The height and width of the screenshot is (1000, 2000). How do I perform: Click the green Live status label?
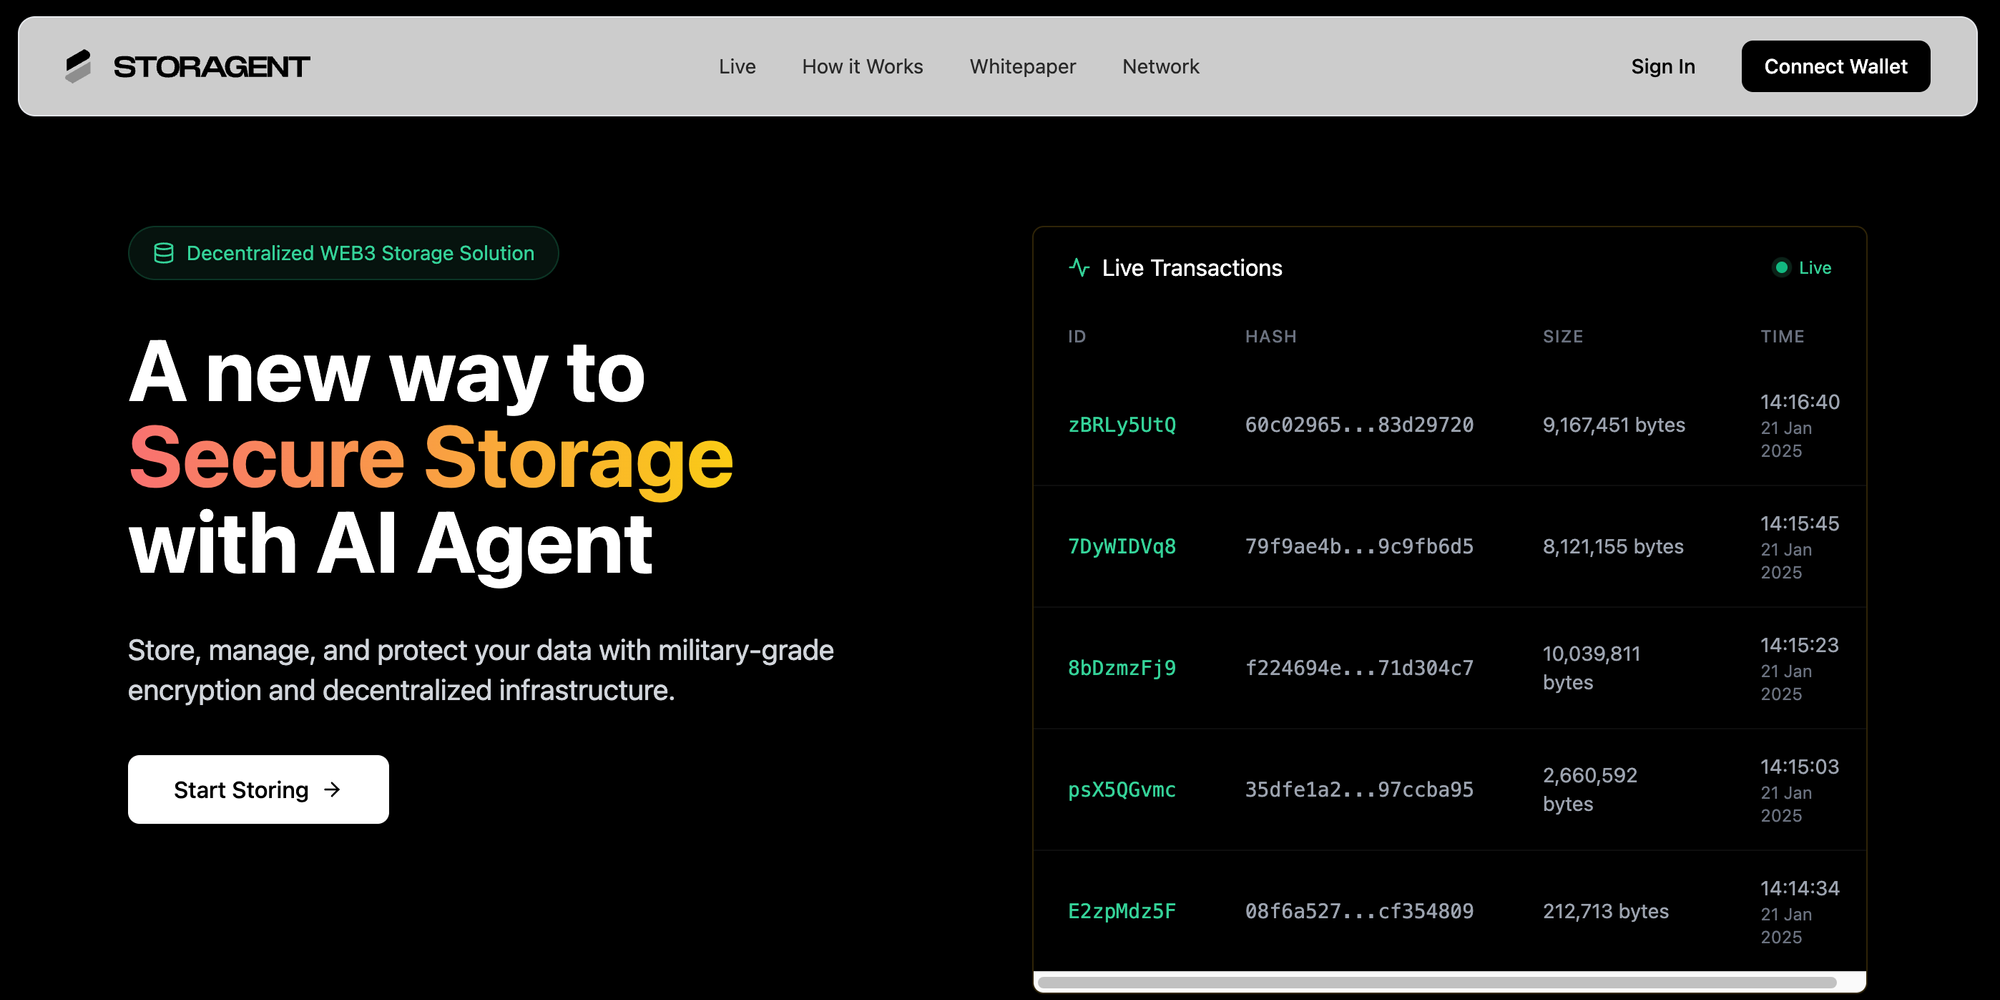[x=1815, y=268]
